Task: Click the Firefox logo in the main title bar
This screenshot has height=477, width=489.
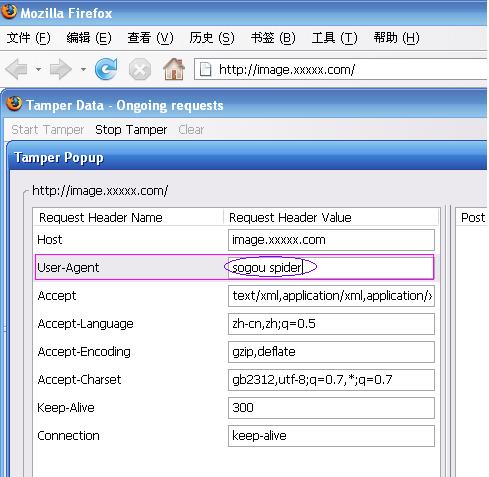Action: (9, 11)
